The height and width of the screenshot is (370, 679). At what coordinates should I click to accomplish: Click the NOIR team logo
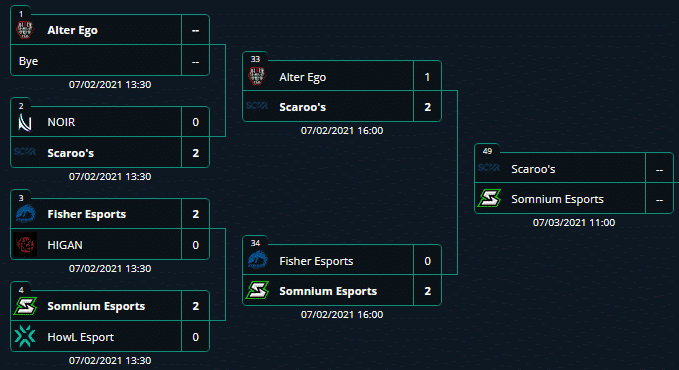[x=25, y=122]
